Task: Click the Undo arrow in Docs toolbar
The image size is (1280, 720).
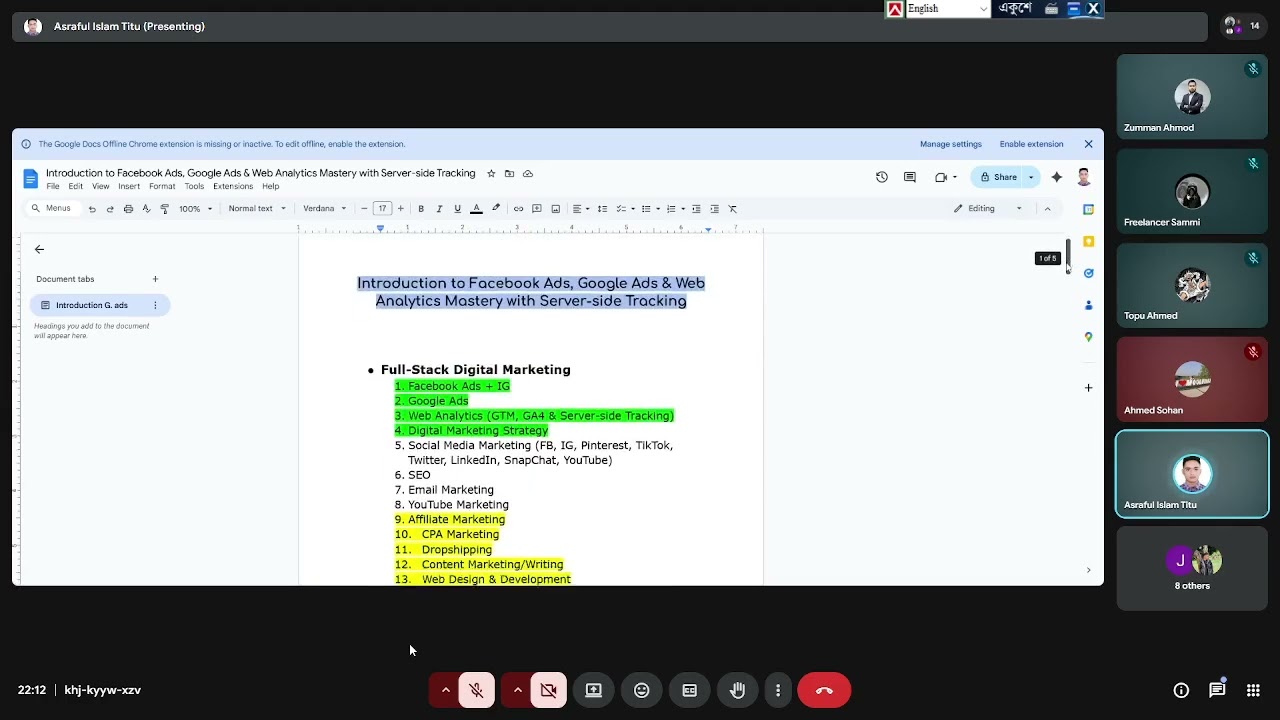Action: pyautogui.click(x=92, y=209)
